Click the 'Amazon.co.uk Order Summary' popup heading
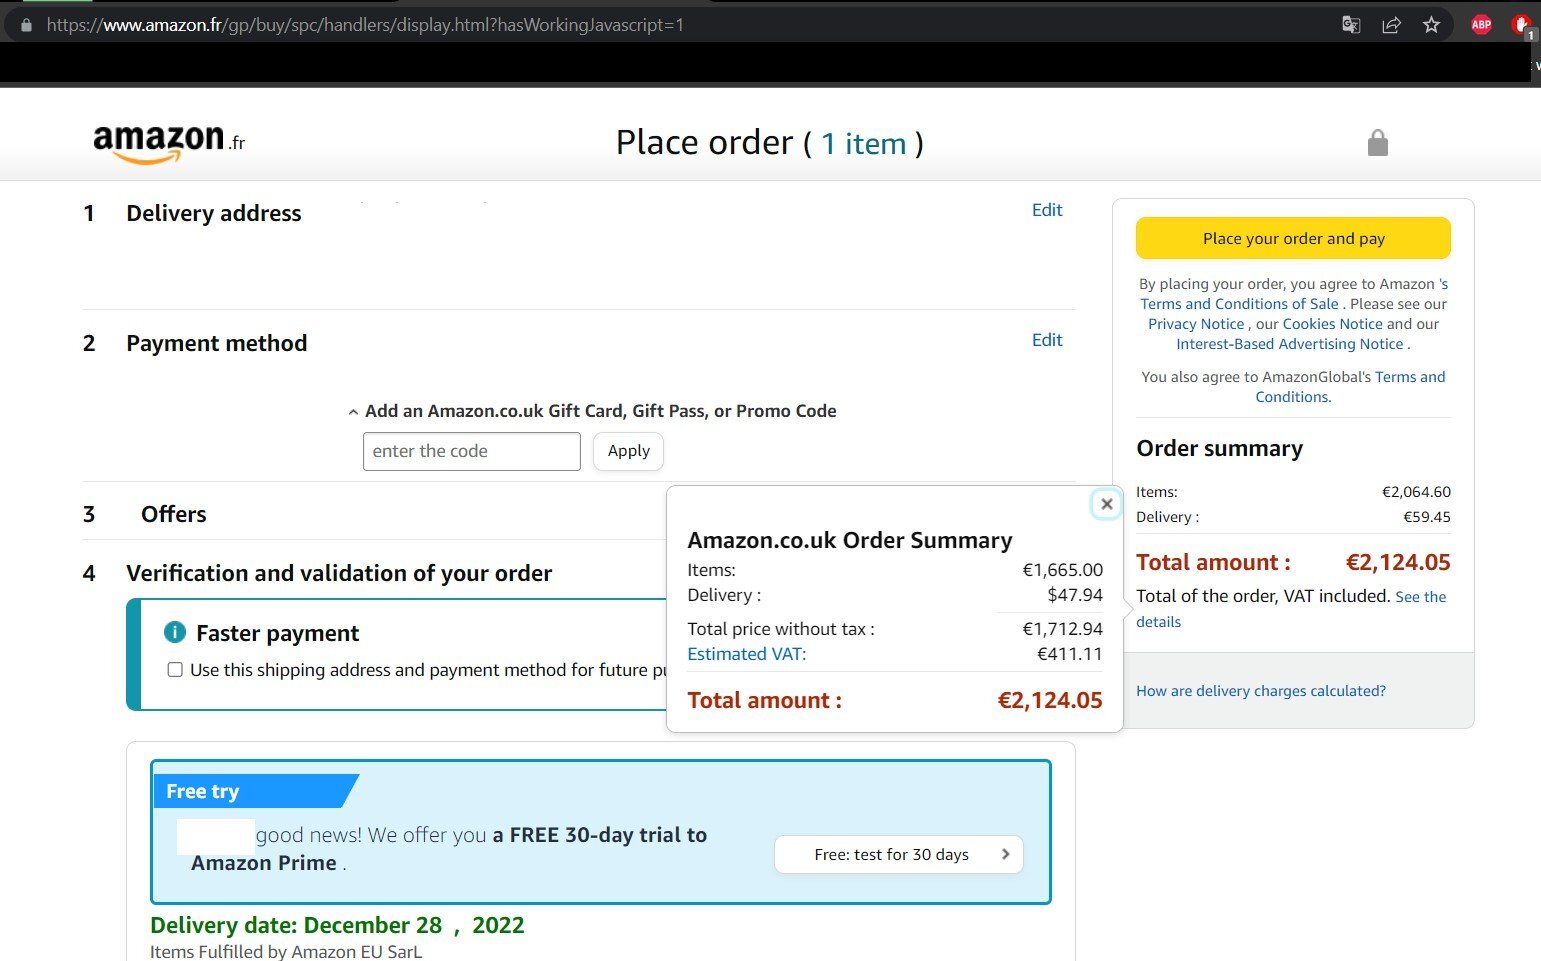Screen dimensions: 1541x961 coord(850,540)
